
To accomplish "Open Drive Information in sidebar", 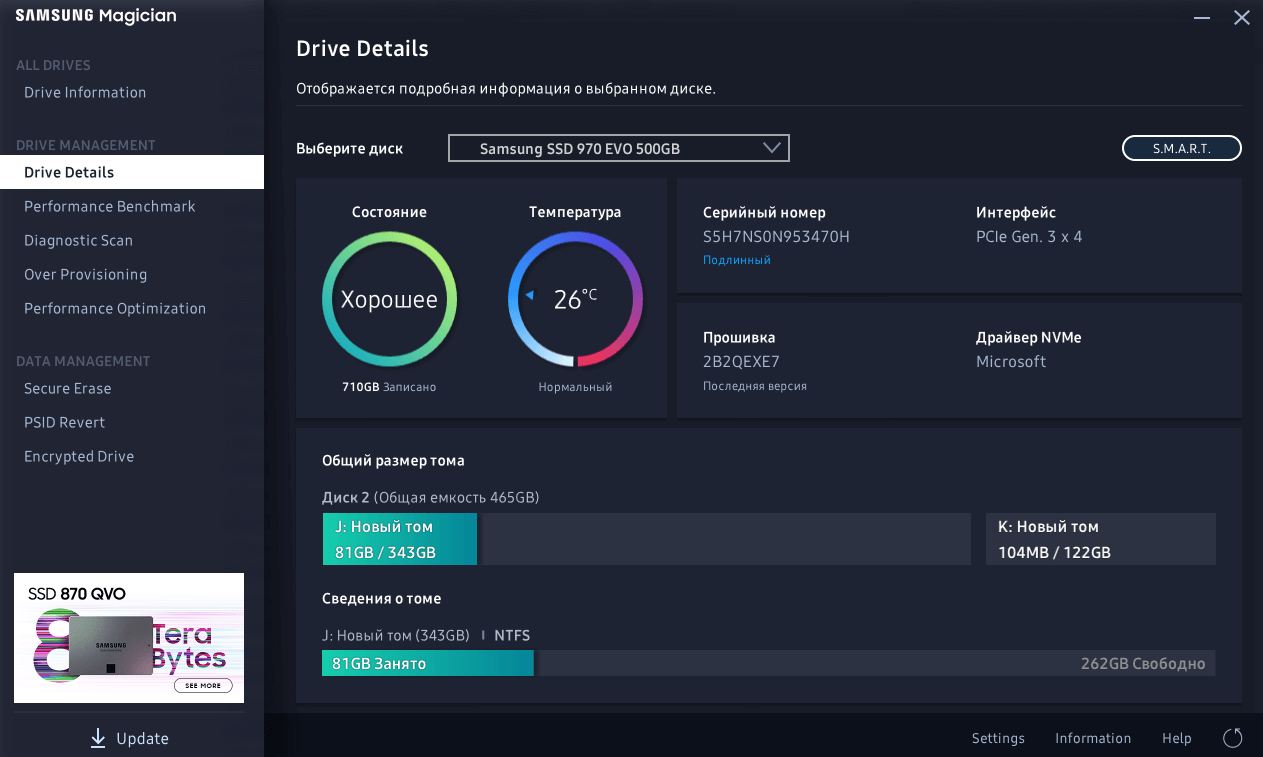I will click(85, 92).
